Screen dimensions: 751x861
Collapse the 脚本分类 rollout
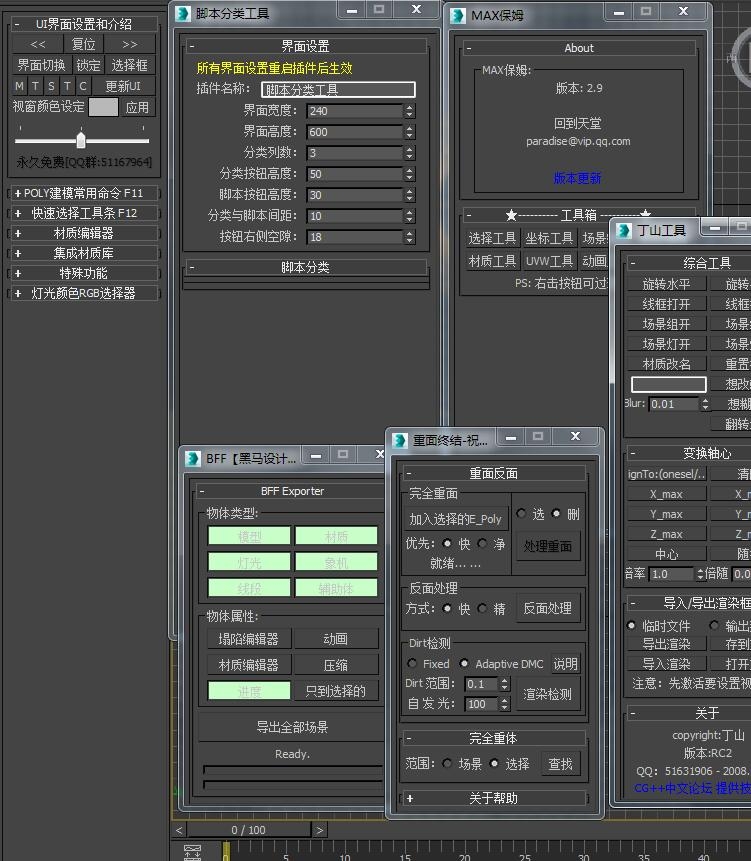click(306, 267)
